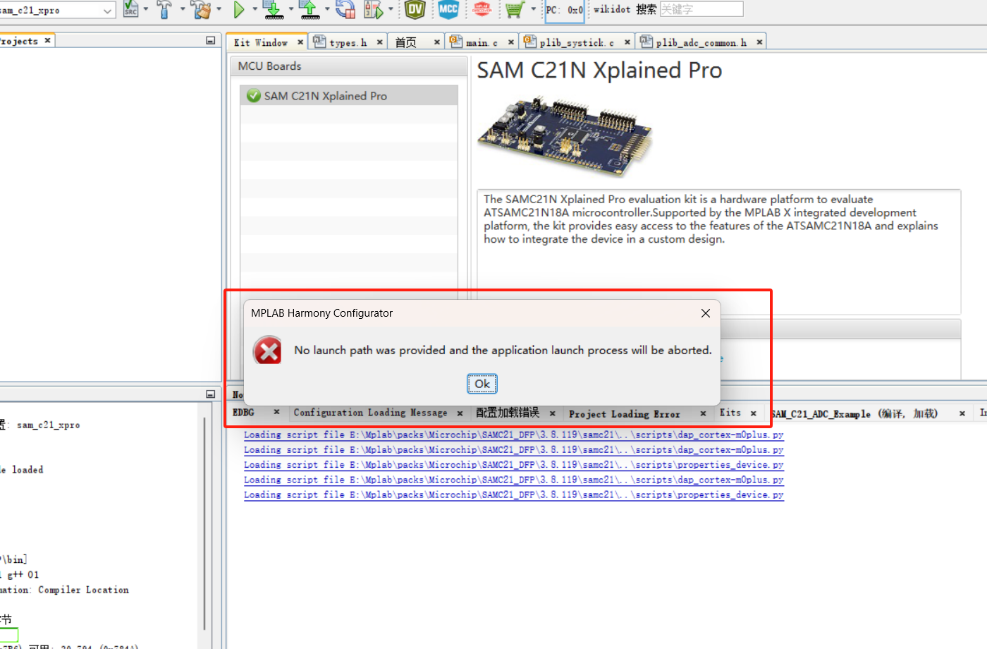The height and width of the screenshot is (649, 987).
Task: Close the Project Loading Error tab
Action: 703,413
